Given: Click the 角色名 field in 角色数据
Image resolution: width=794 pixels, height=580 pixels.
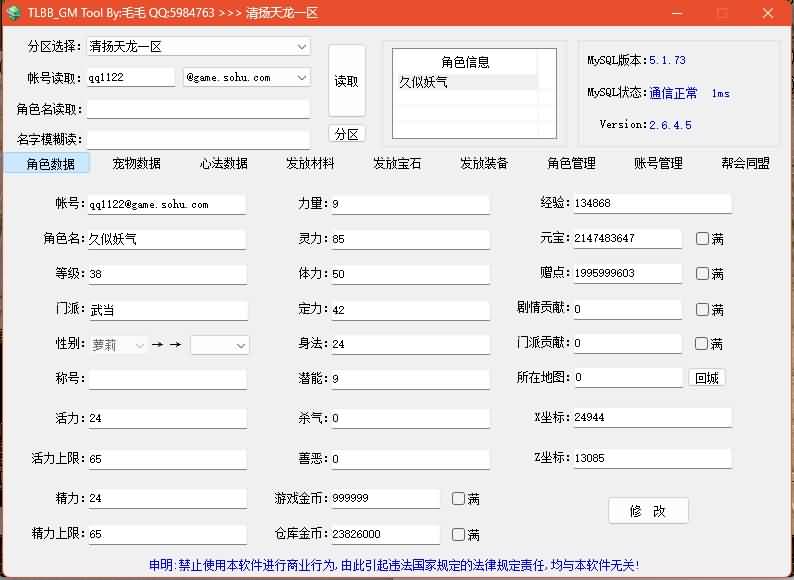Looking at the screenshot, I should [x=167, y=239].
